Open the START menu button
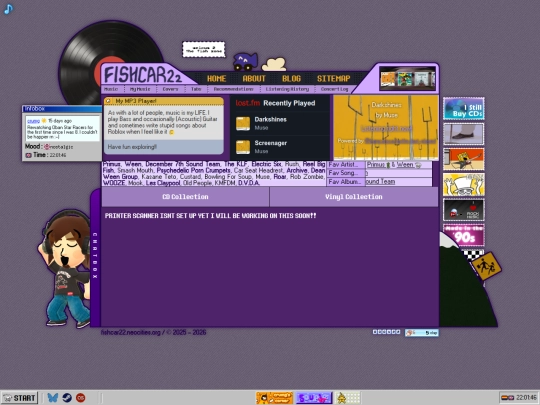 20,398
